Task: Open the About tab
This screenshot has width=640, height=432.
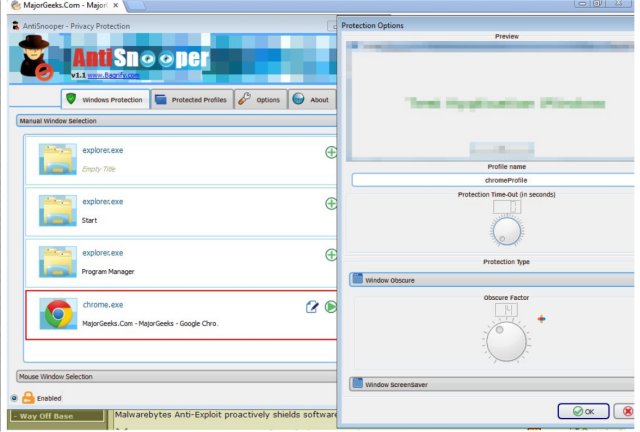Action: coord(312,99)
